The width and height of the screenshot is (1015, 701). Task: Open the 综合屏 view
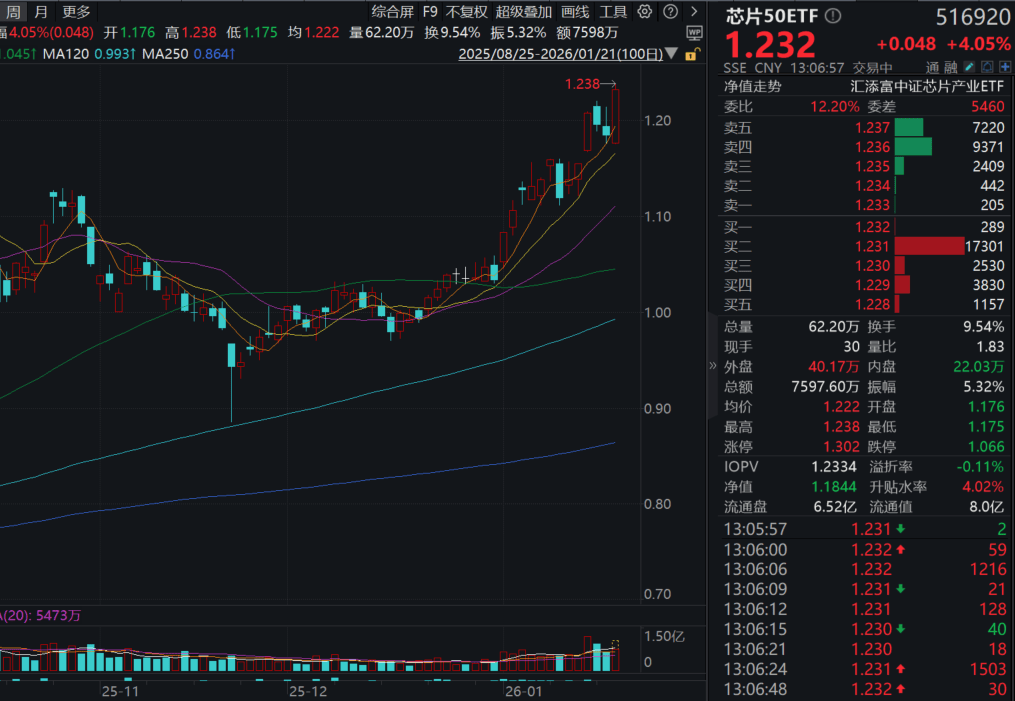click(391, 12)
